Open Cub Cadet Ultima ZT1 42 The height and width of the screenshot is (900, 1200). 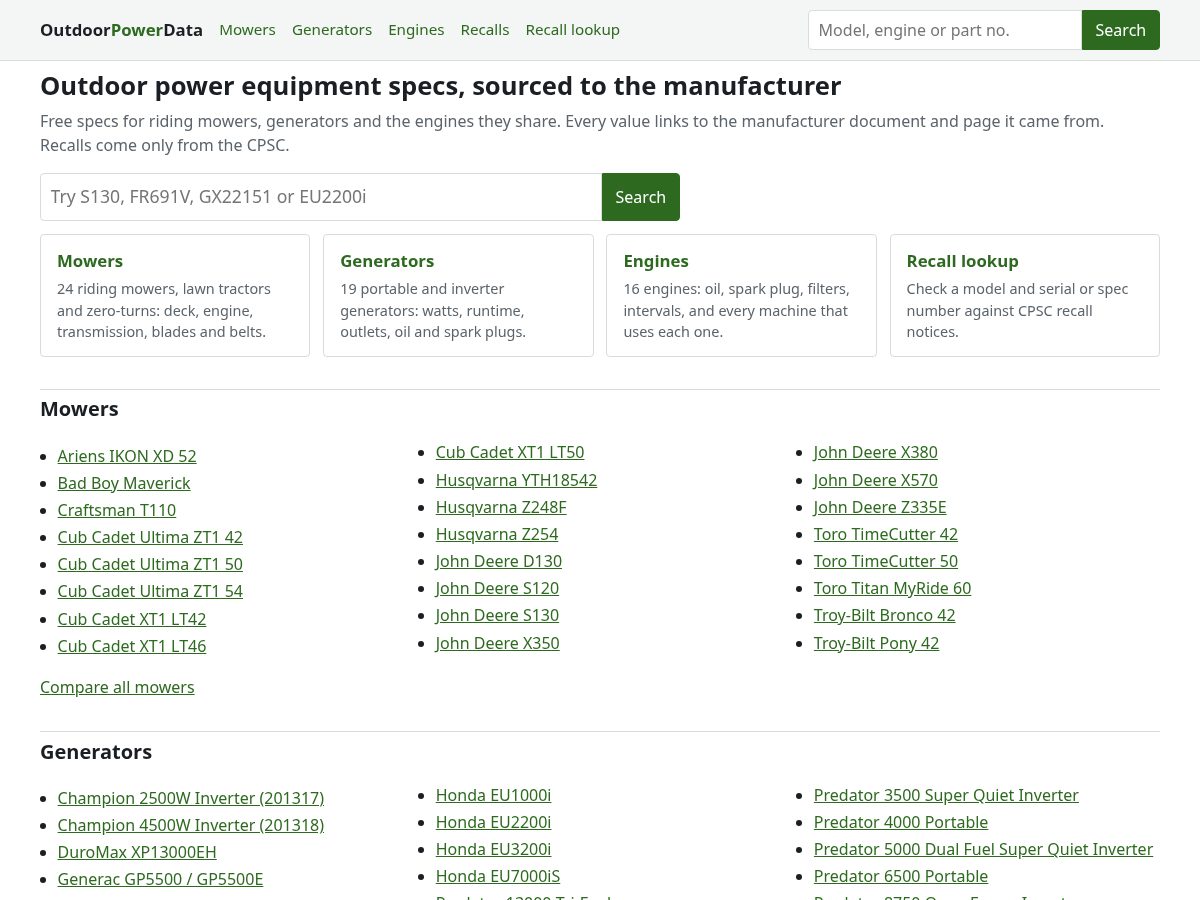click(150, 537)
